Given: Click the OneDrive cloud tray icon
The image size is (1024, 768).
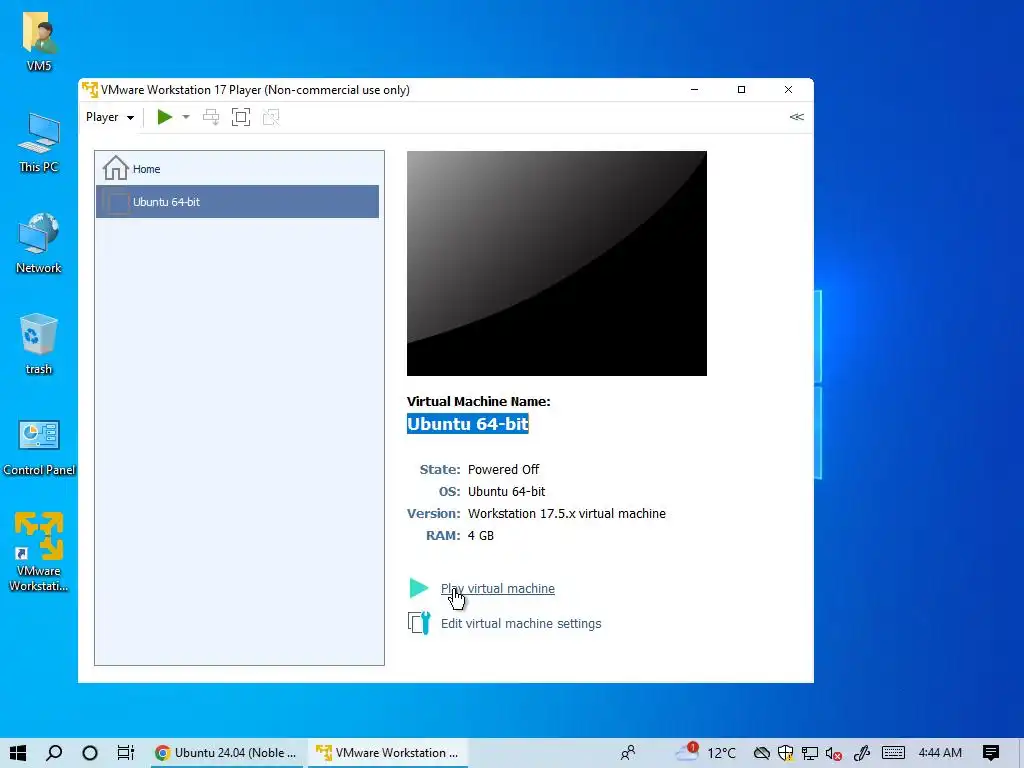Looking at the screenshot, I should (x=761, y=753).
